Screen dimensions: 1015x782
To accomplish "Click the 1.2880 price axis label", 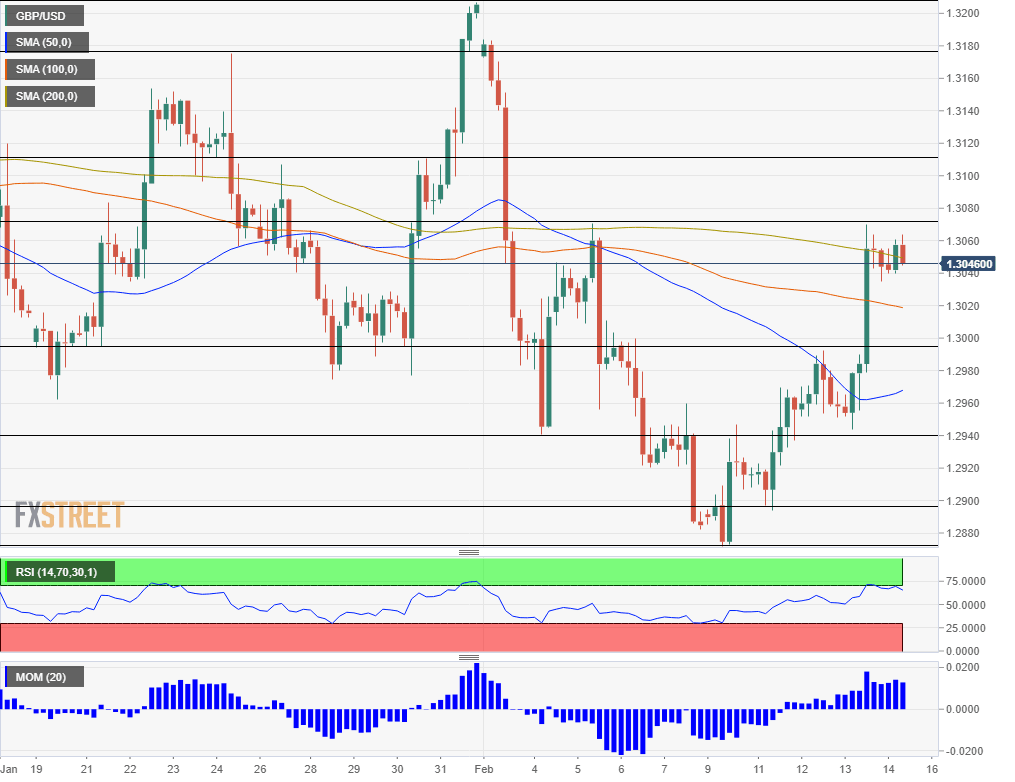I will 965,533.
